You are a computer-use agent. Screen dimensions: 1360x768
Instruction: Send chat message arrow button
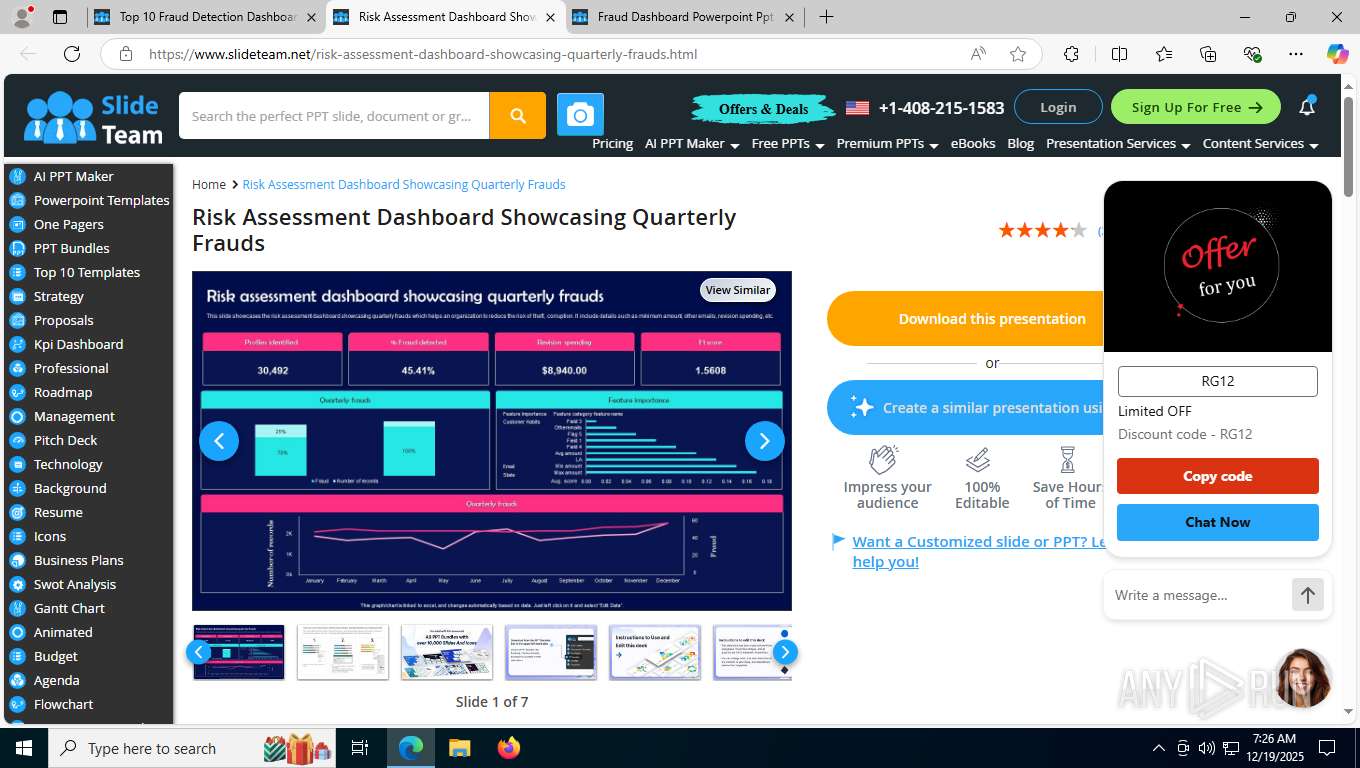[x=1307, y=595]
